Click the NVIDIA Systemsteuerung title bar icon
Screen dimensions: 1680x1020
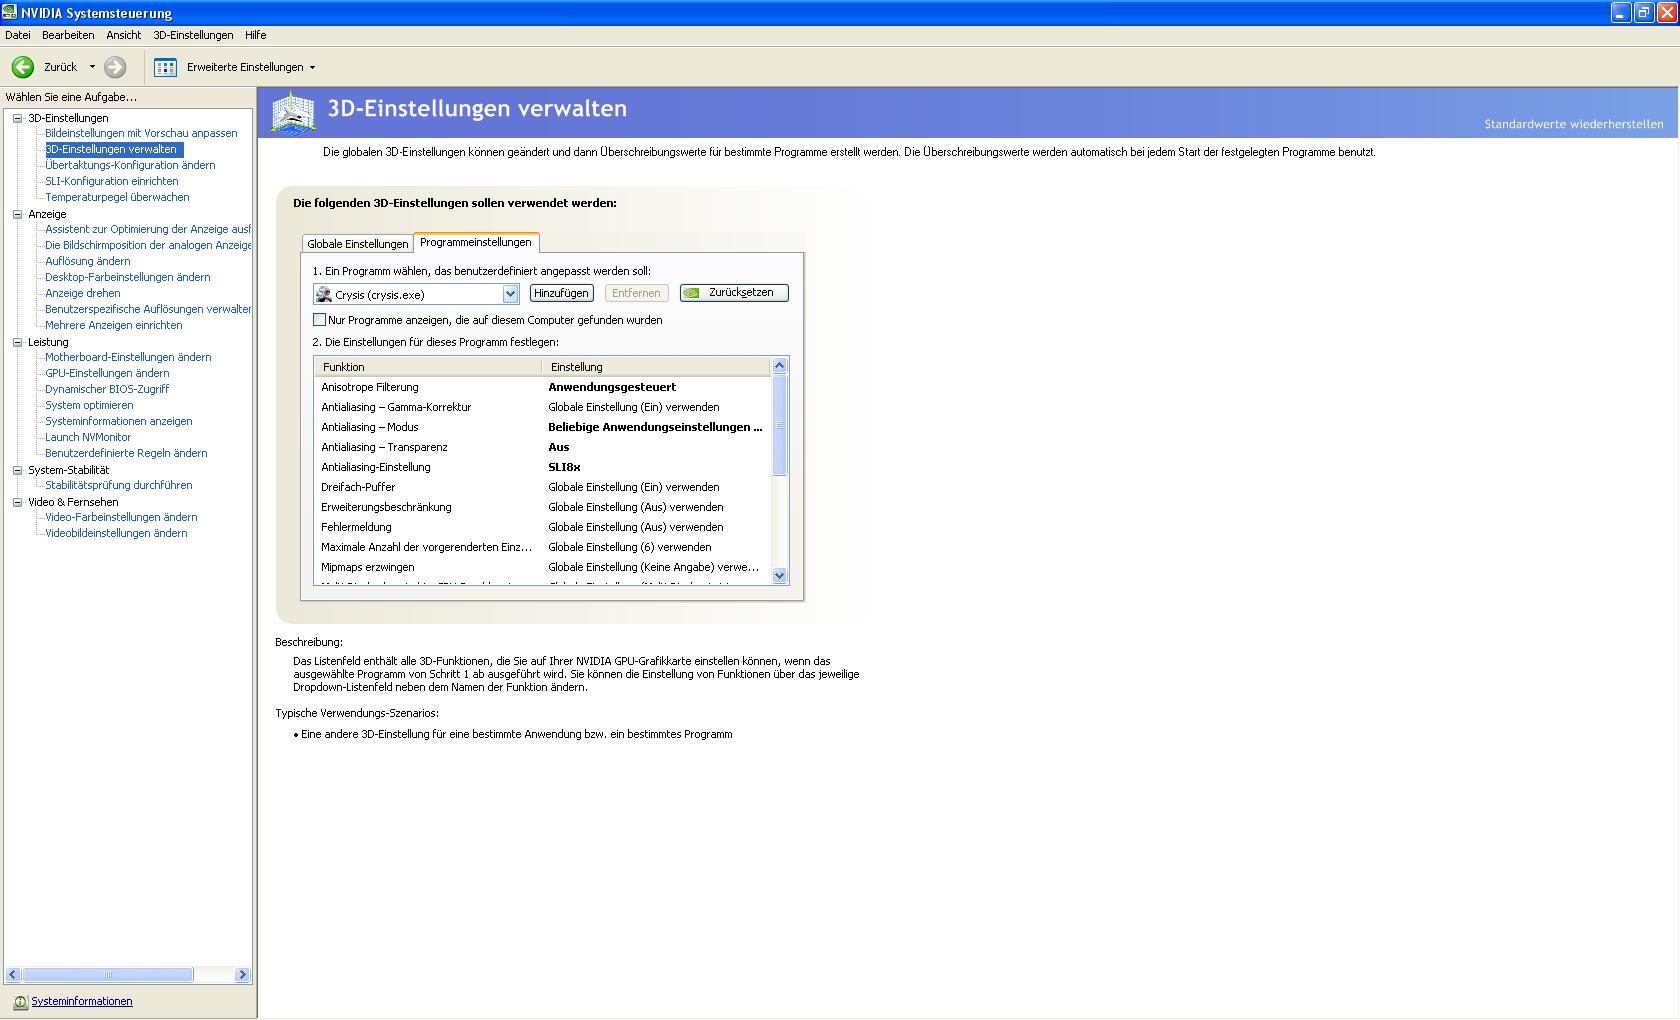9,12
